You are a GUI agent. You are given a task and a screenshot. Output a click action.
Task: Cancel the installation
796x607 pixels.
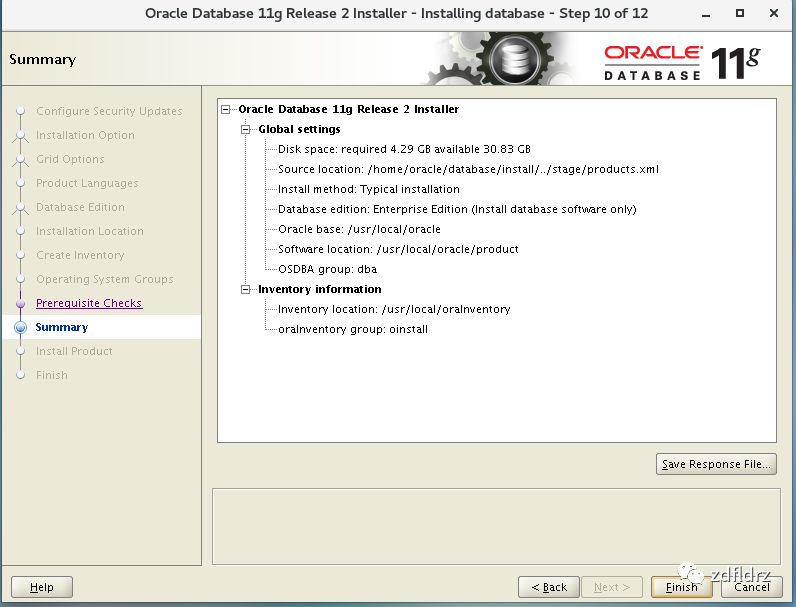click(x=752, y=587)
